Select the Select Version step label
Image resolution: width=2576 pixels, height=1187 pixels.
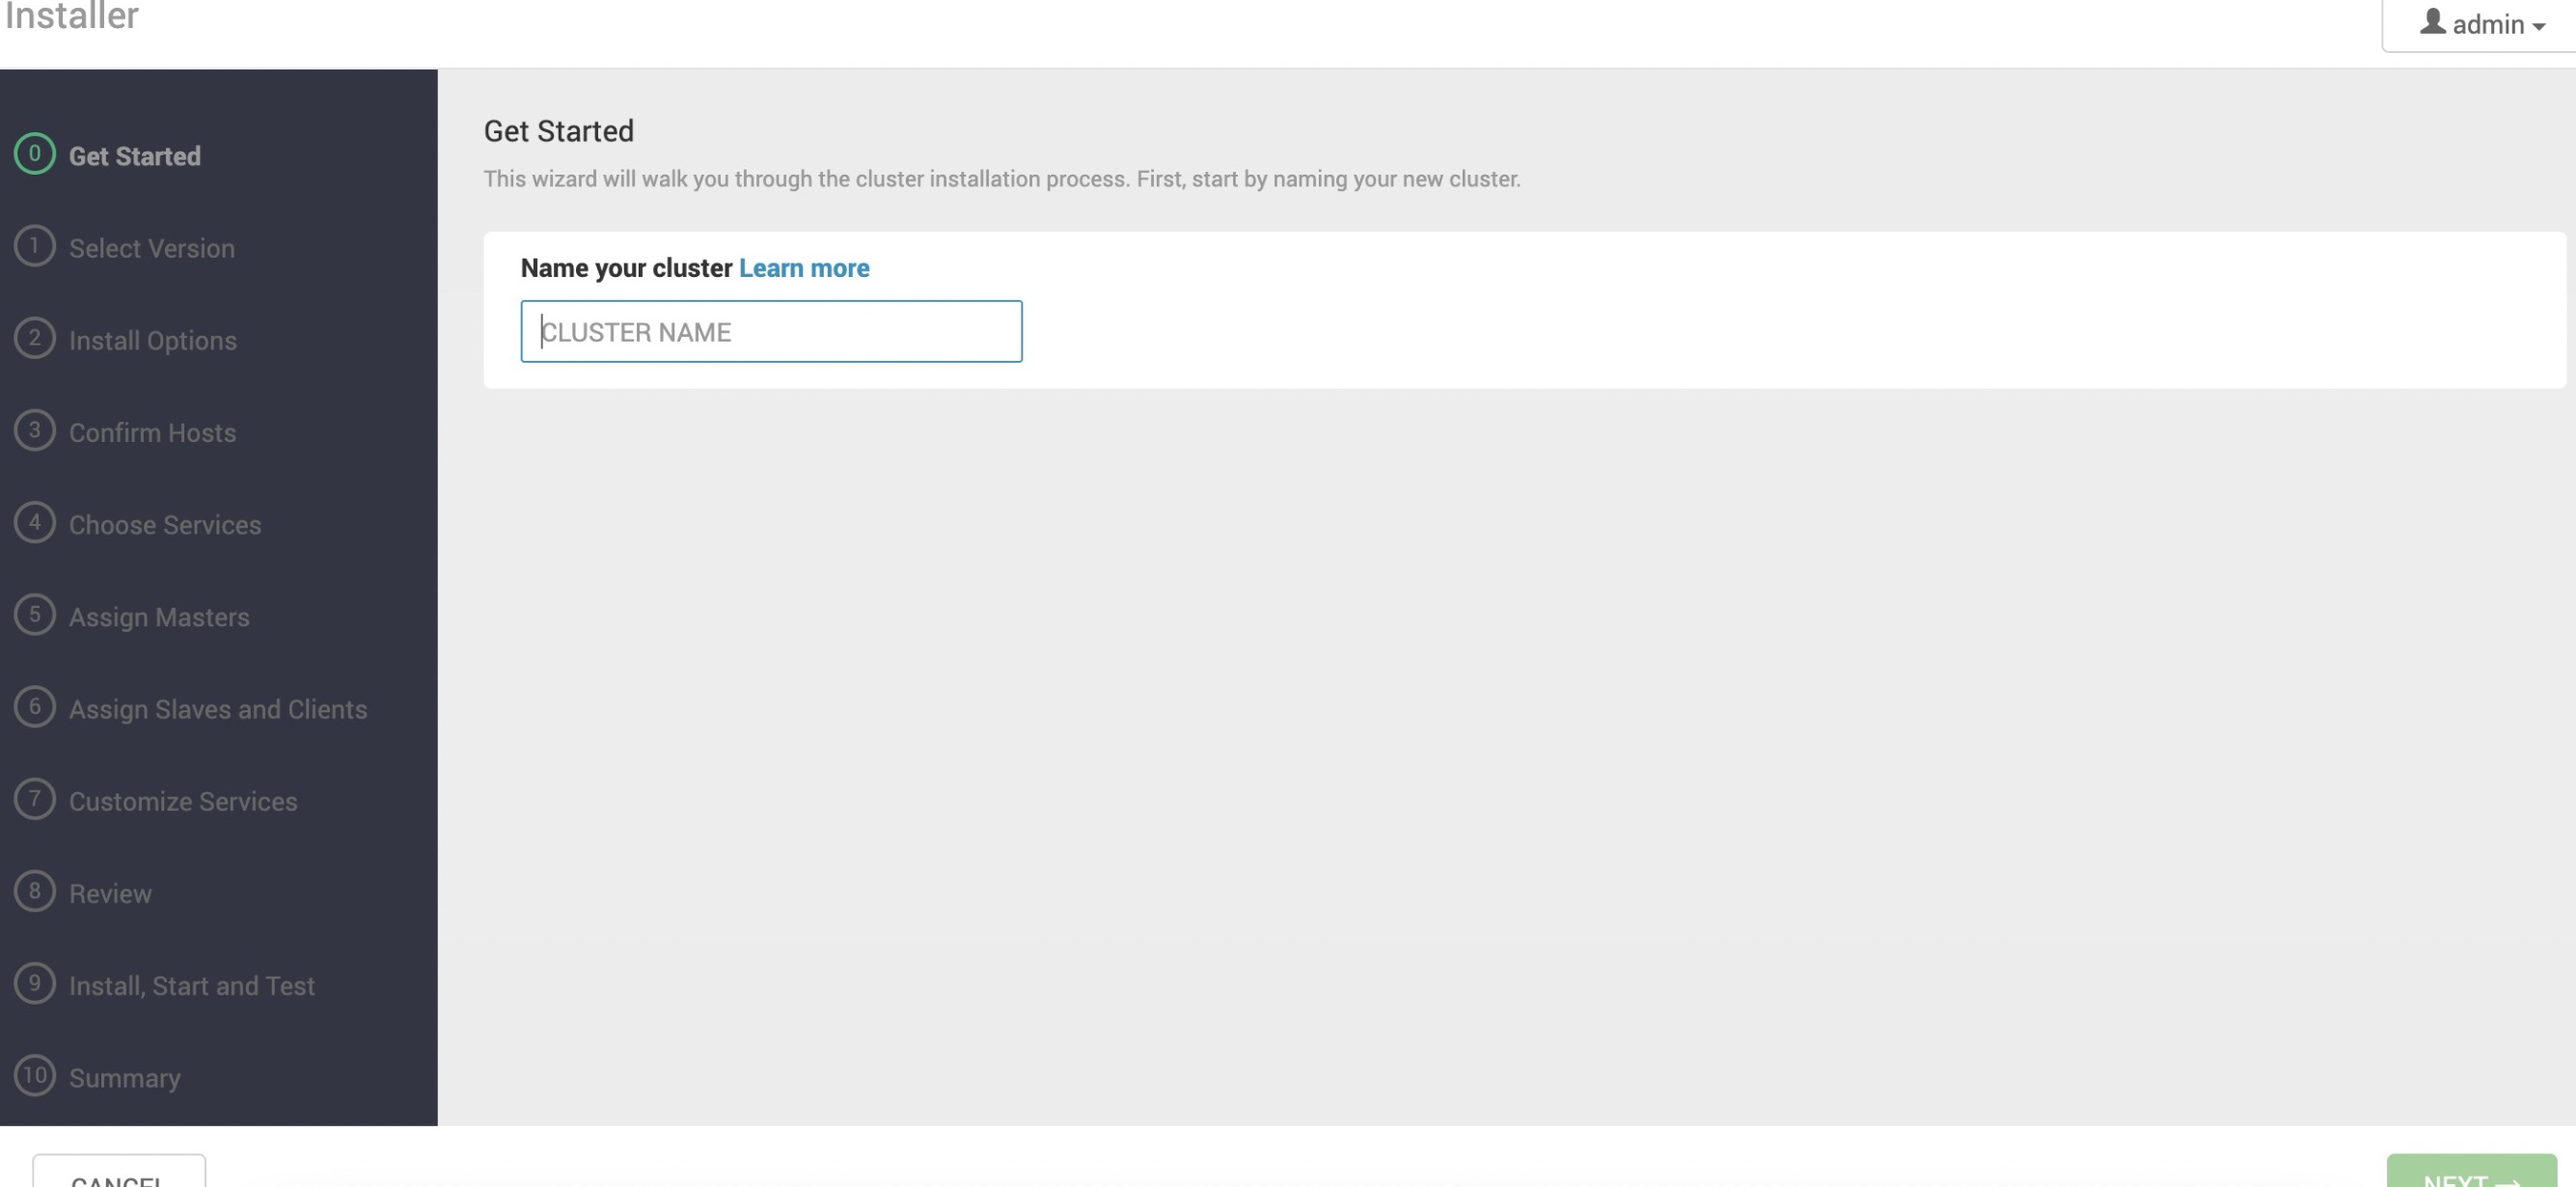[x=152, y=248]
